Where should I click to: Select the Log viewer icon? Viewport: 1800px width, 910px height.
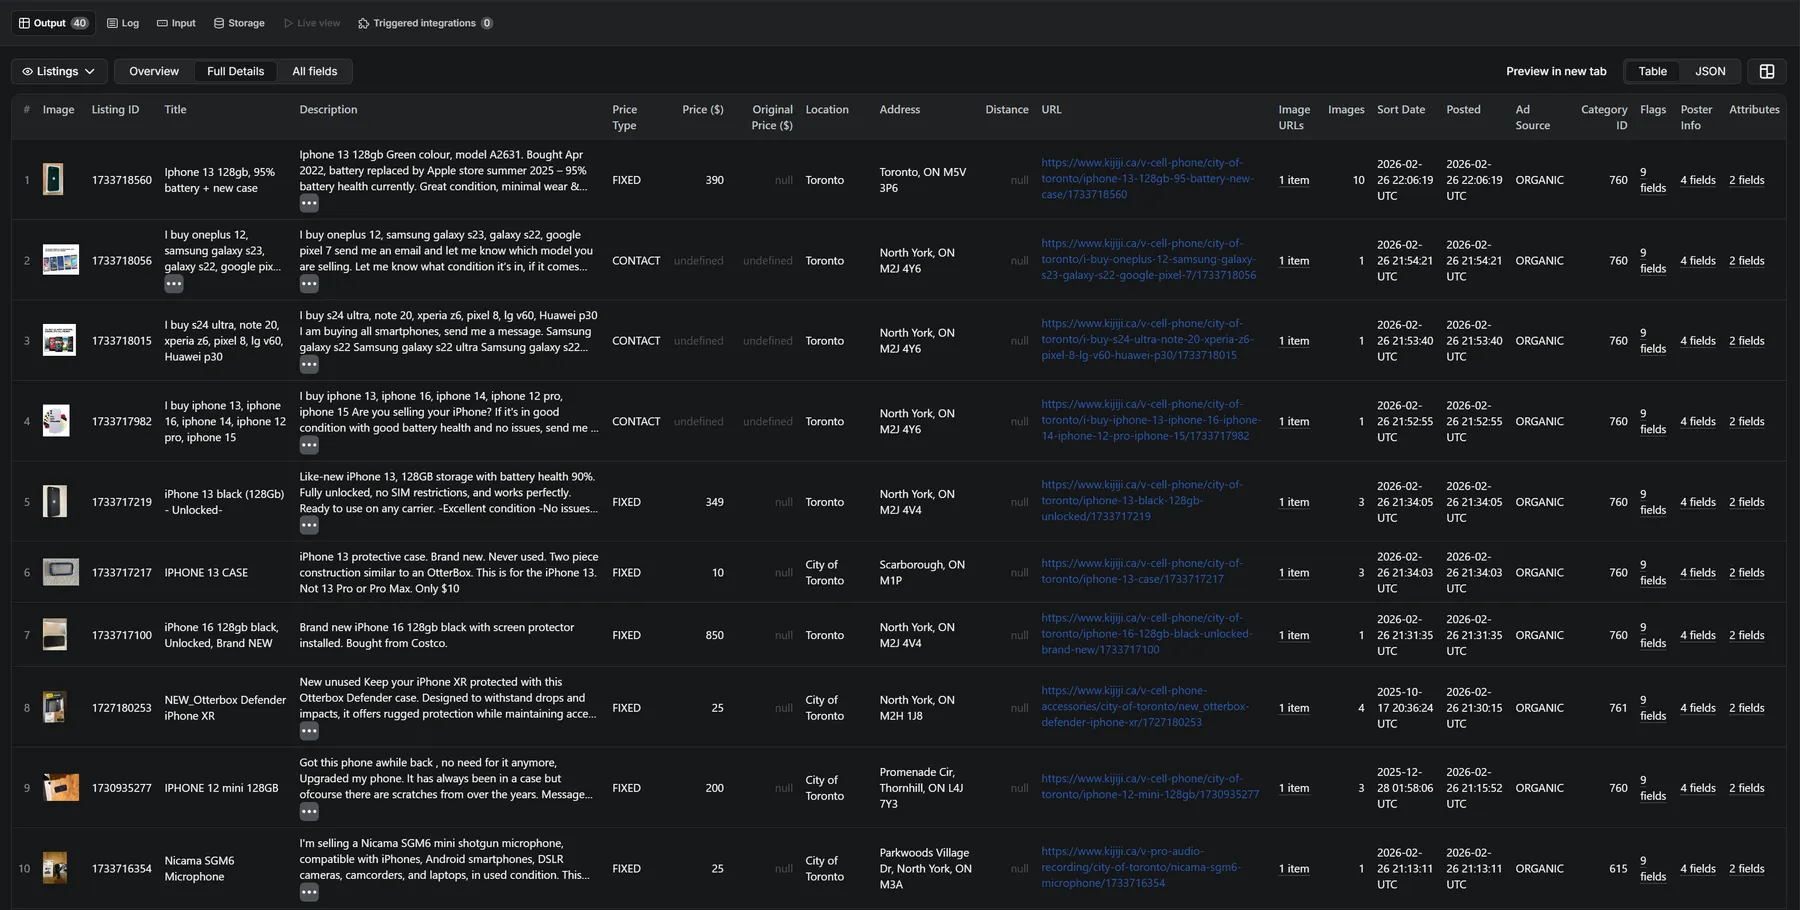(x=114, y=22)
